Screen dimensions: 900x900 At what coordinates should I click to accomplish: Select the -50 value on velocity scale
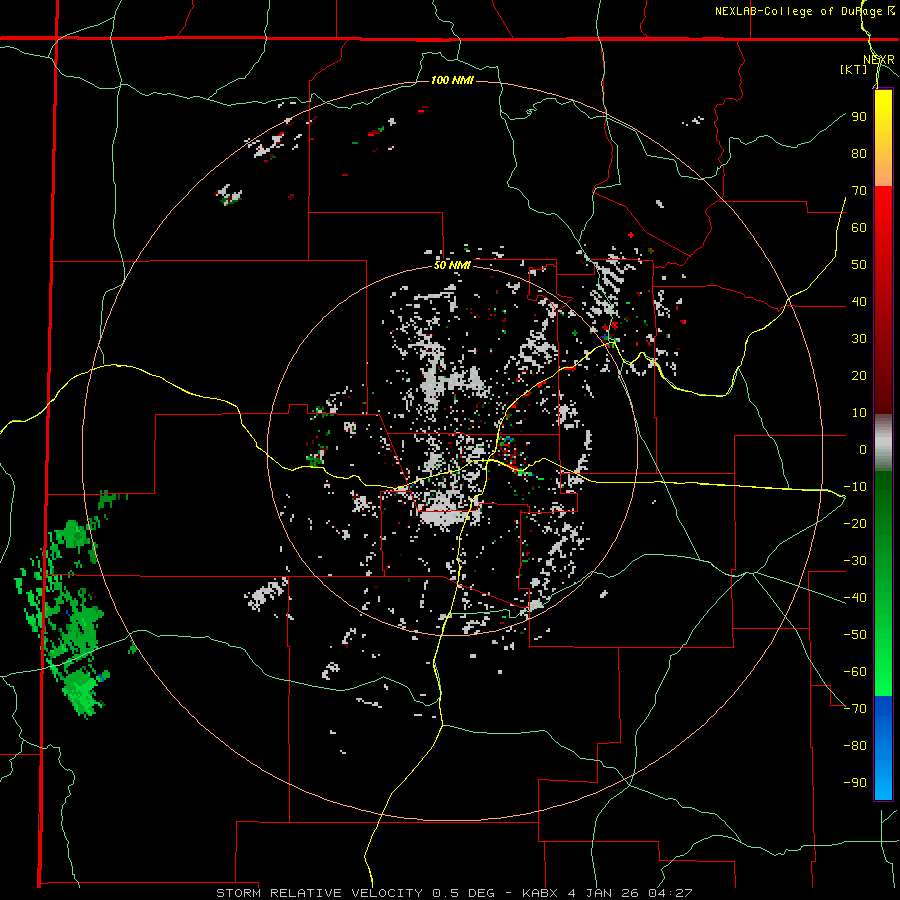855,634
